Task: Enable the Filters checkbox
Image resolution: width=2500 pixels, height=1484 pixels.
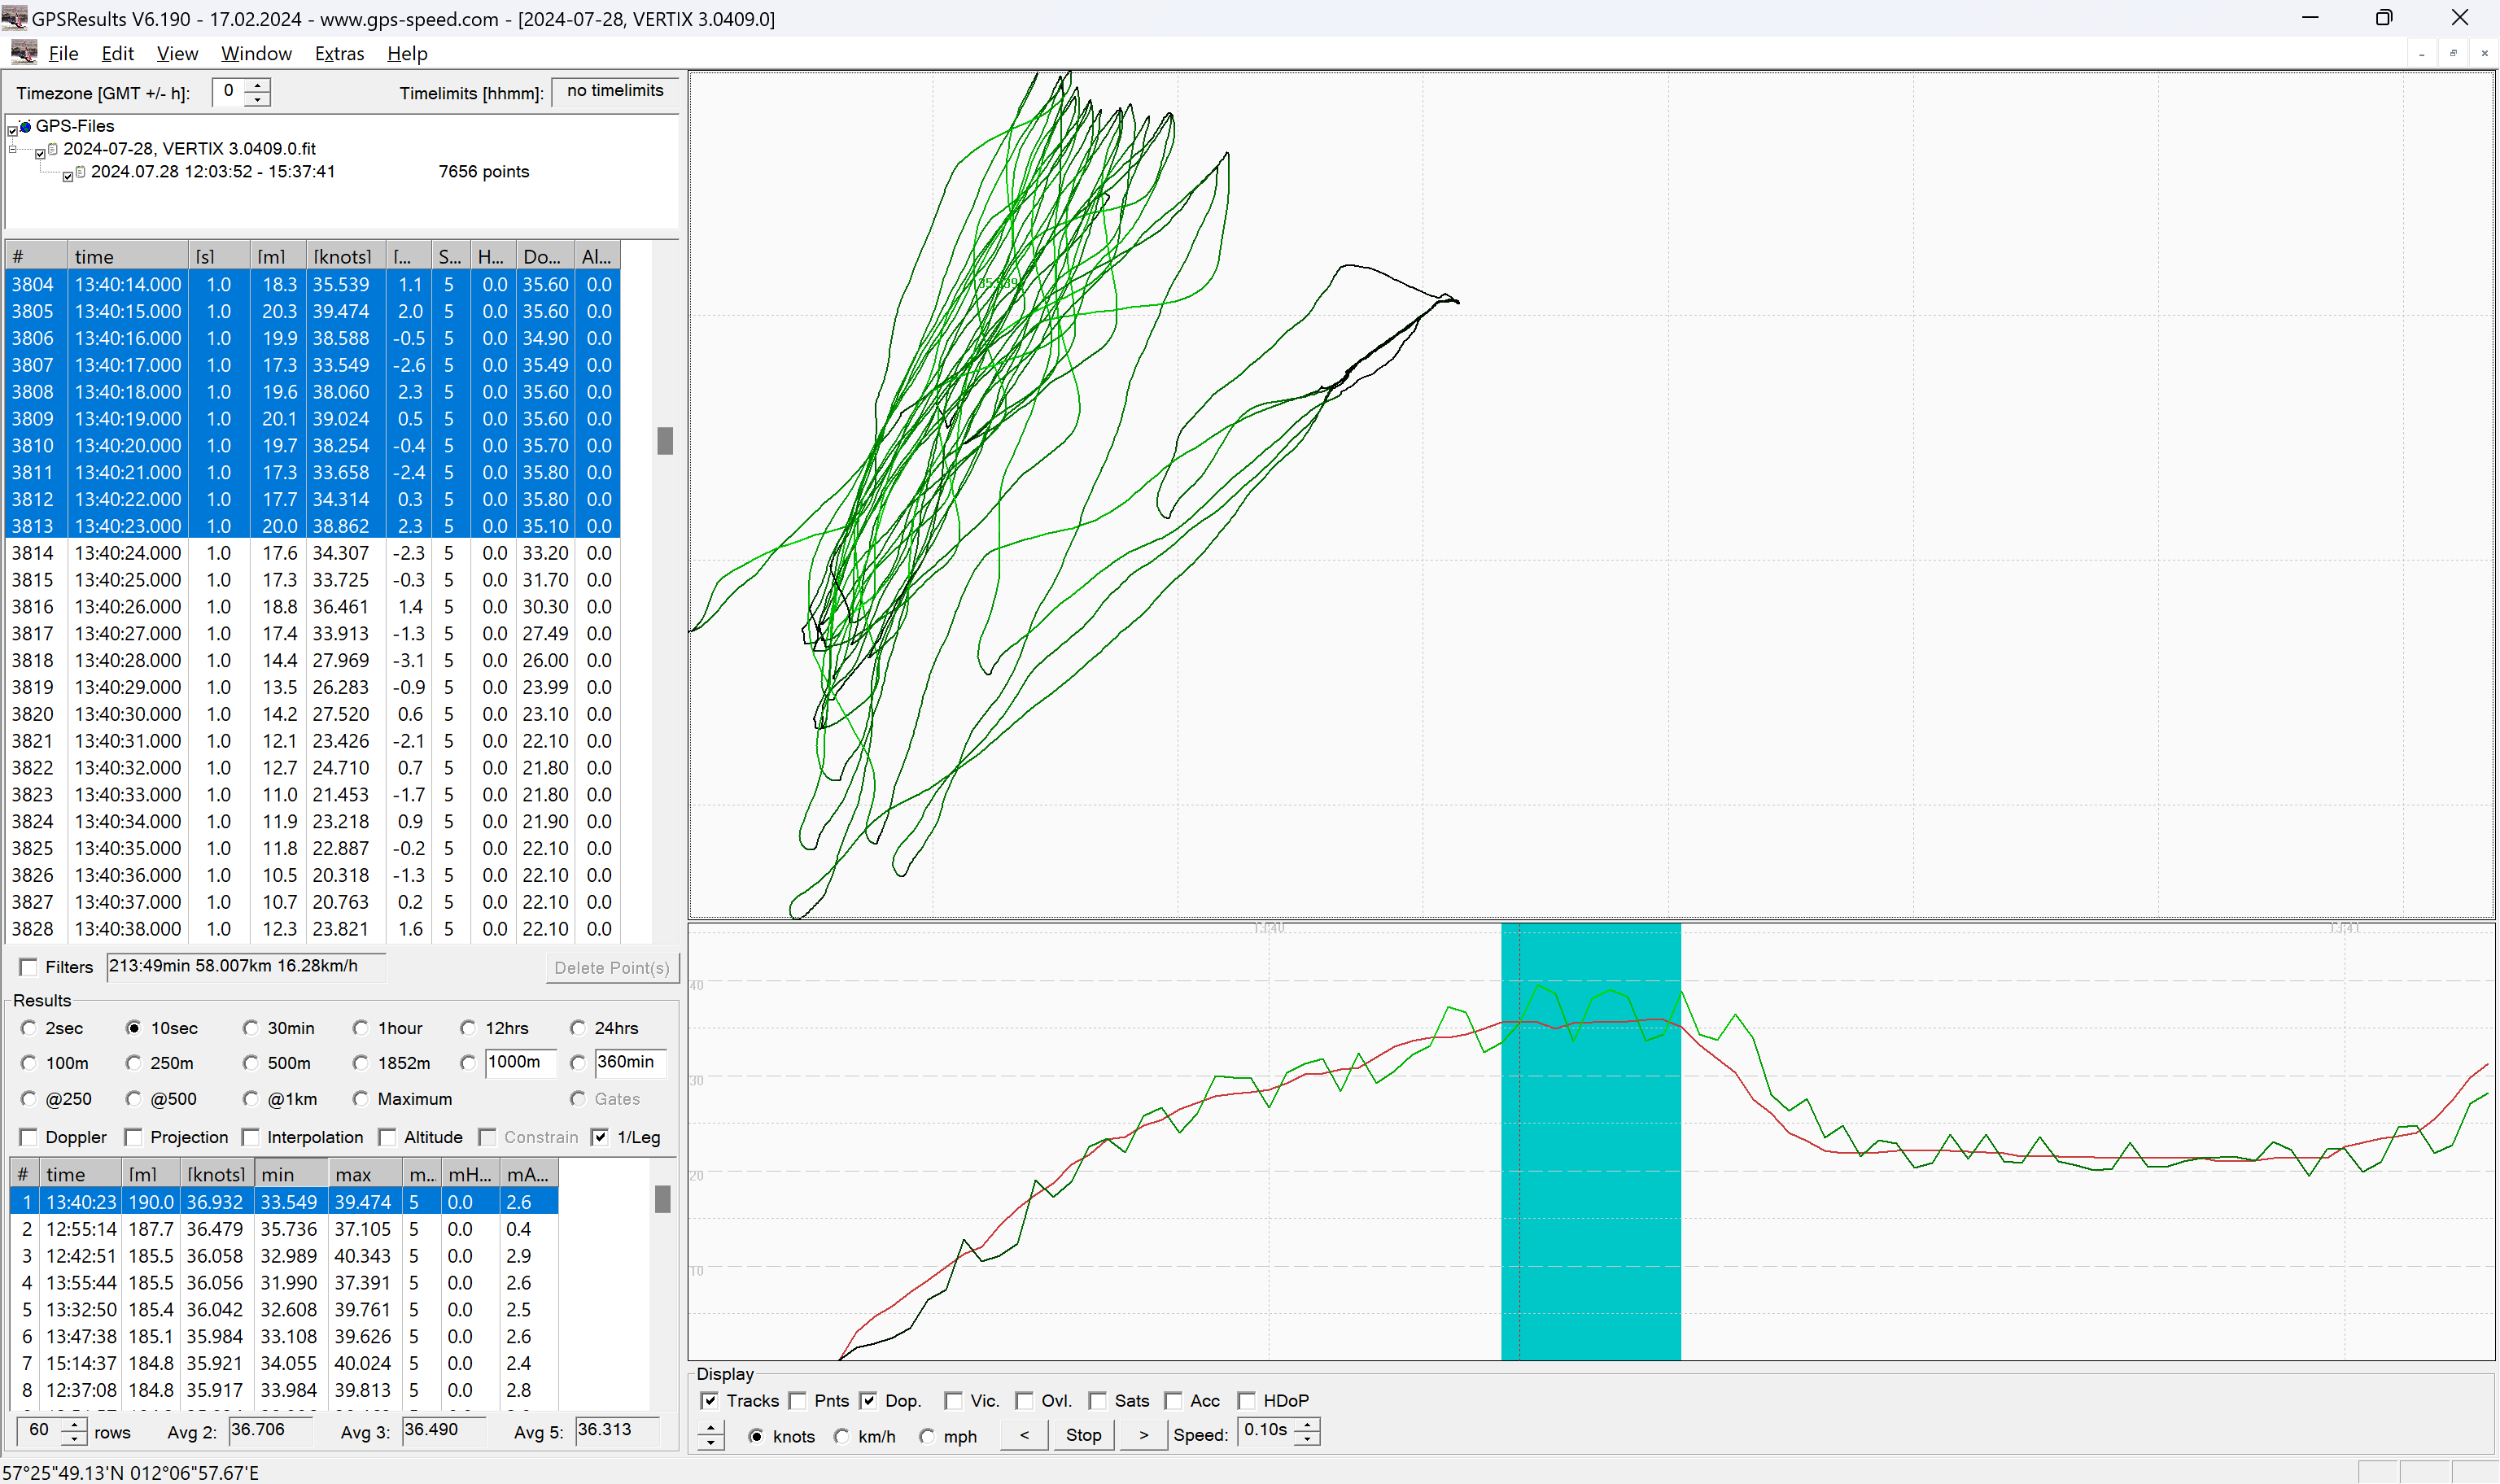Action: point(29,967)
